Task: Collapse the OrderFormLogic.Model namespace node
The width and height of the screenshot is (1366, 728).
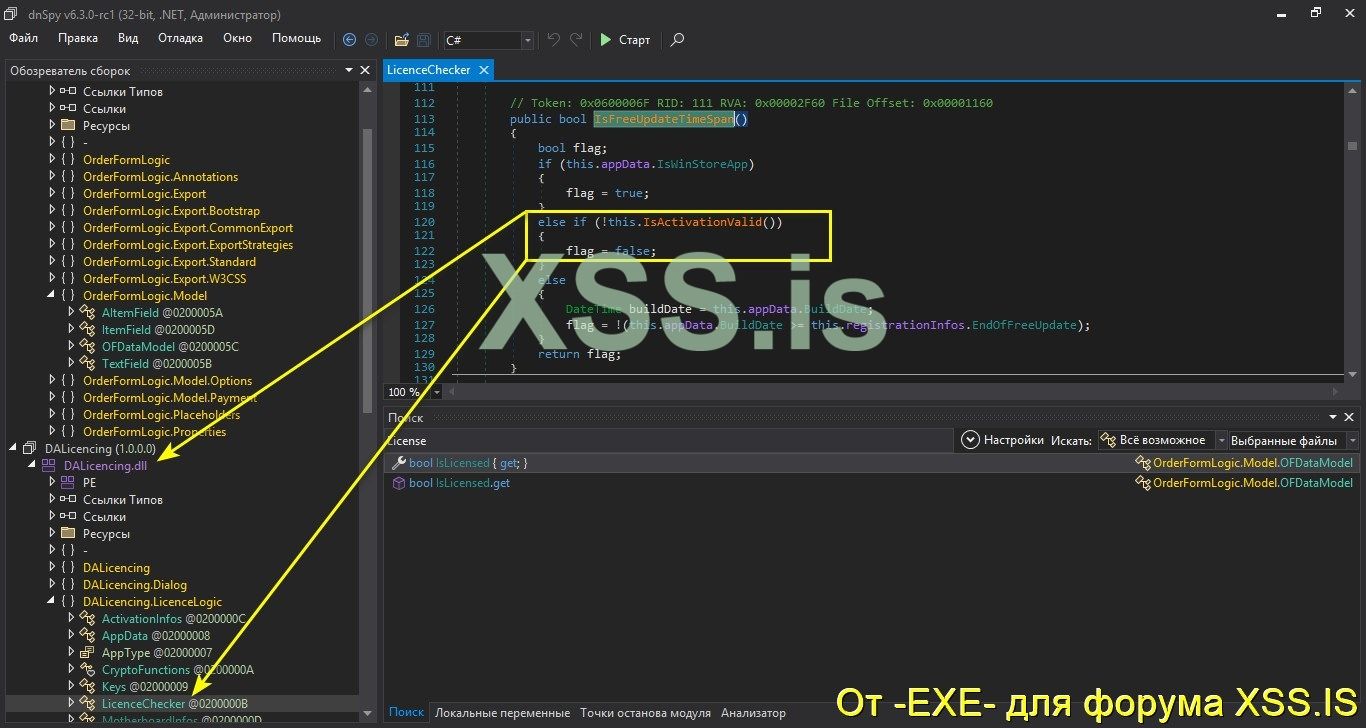Action: 51,296
